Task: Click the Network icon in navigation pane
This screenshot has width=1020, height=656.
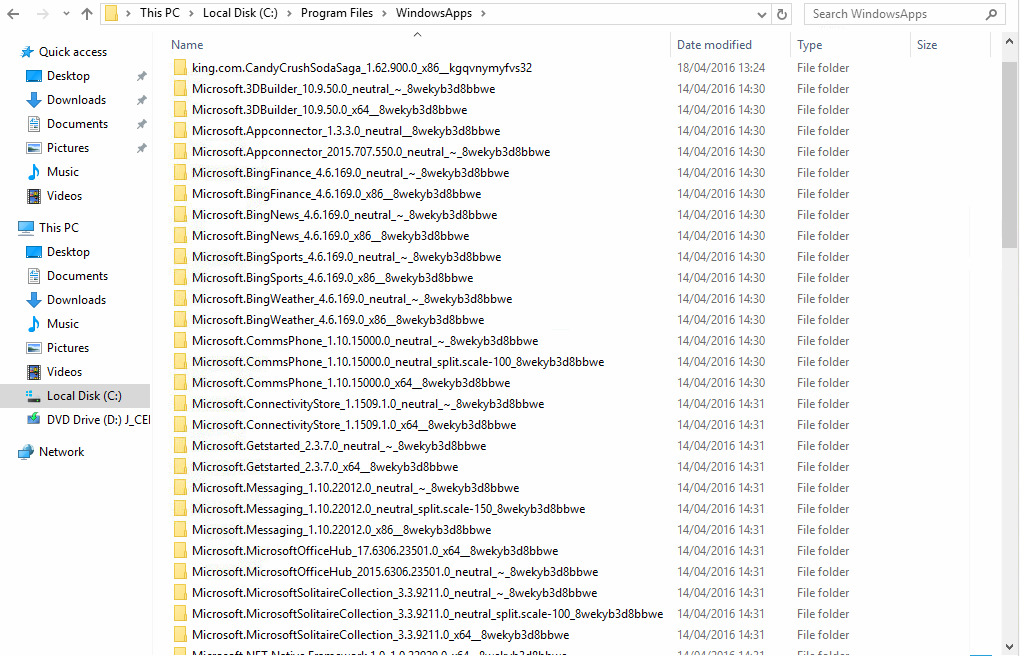Action: [26, 452]
